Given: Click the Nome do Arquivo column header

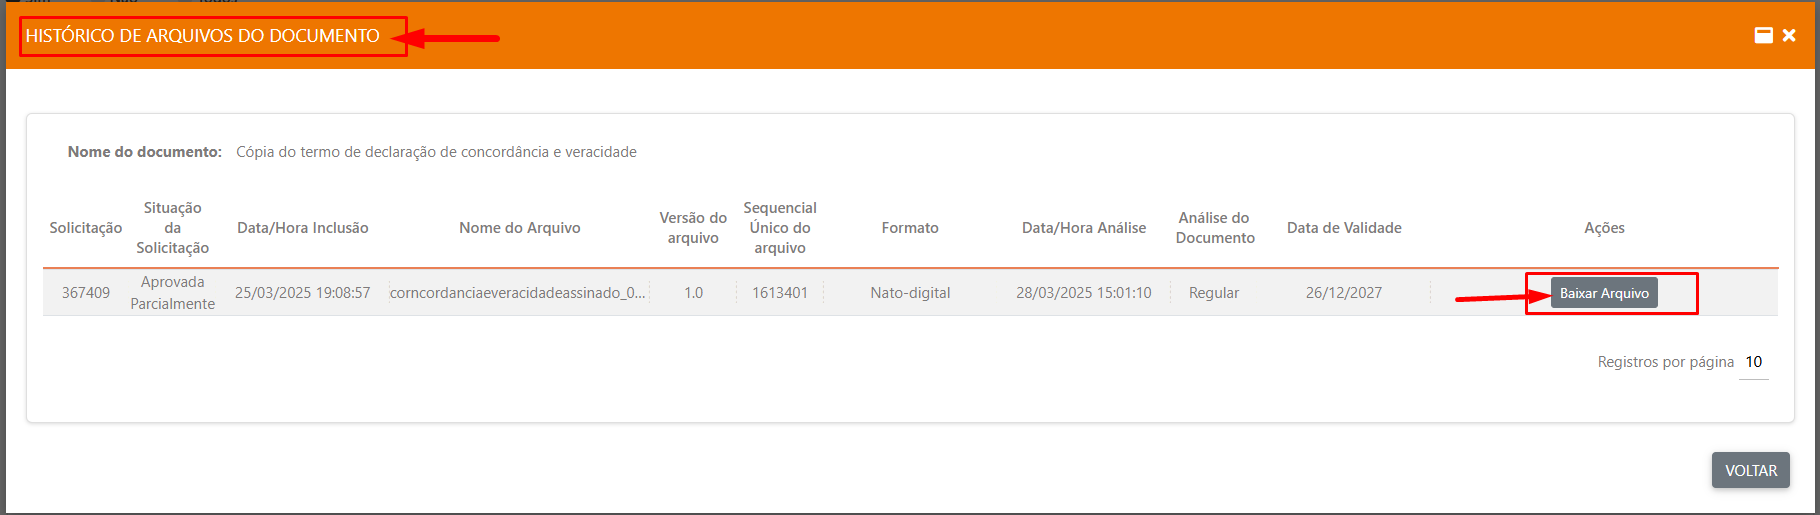Looking at the screenshot, I should pyautogui.click(x=519, y=228).
